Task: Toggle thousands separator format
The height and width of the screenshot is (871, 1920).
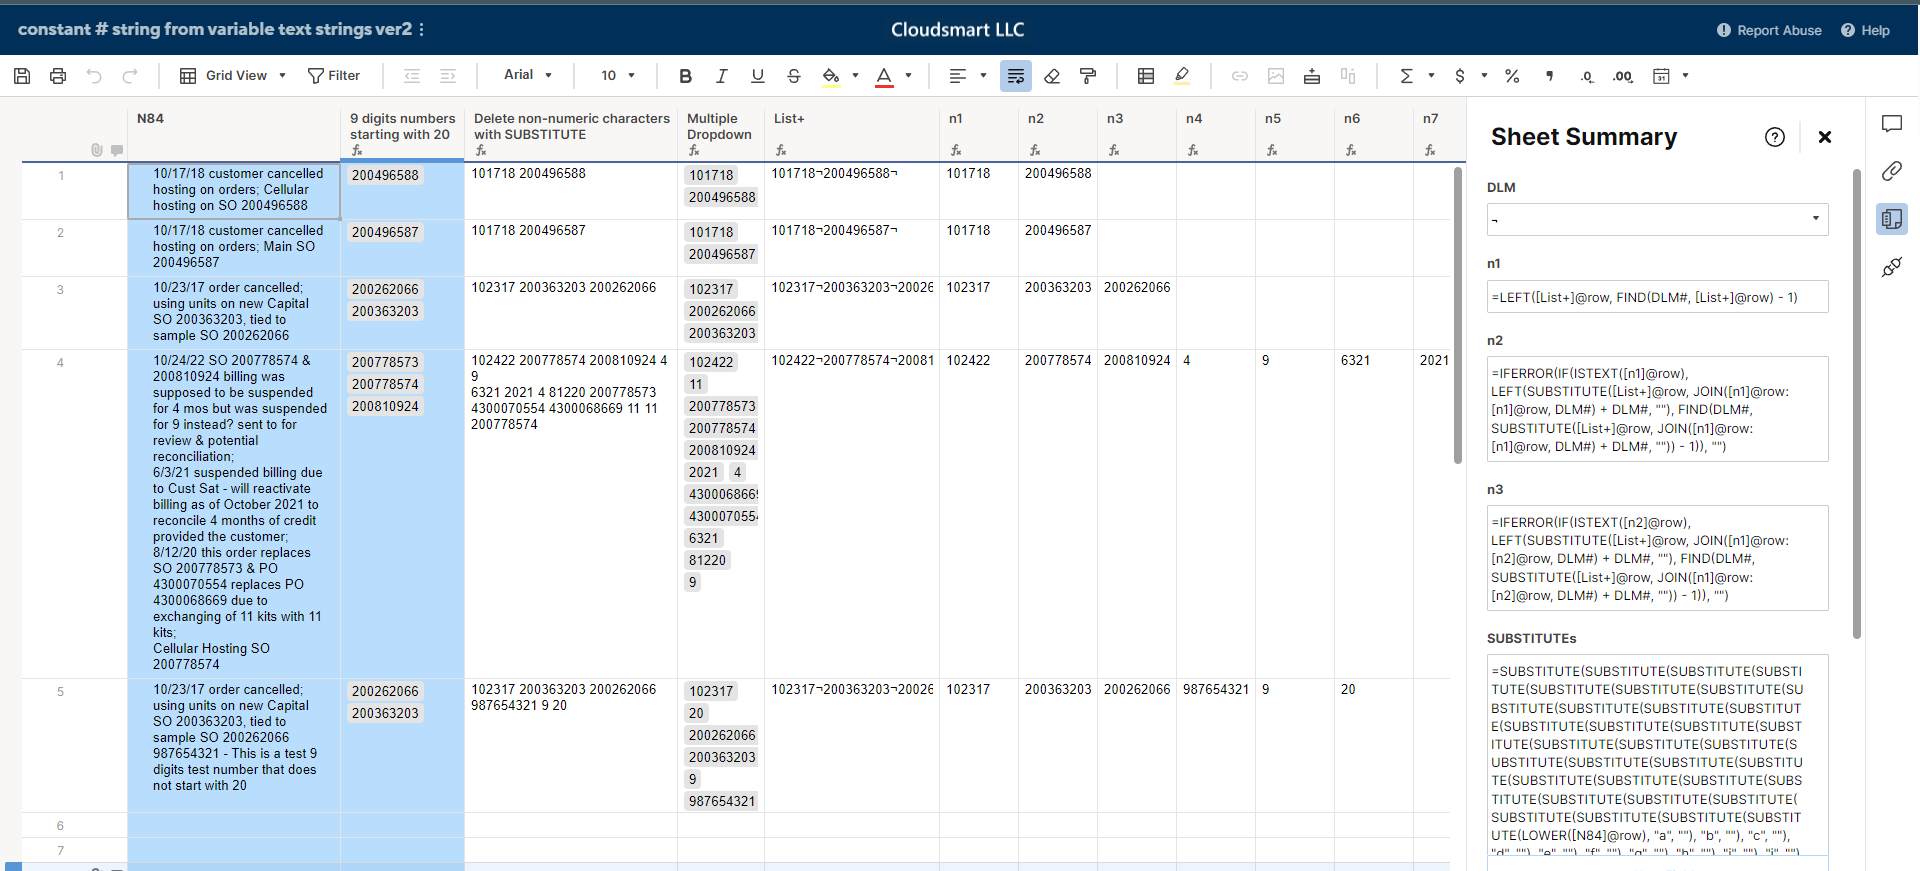Action: click(1550, 76)
